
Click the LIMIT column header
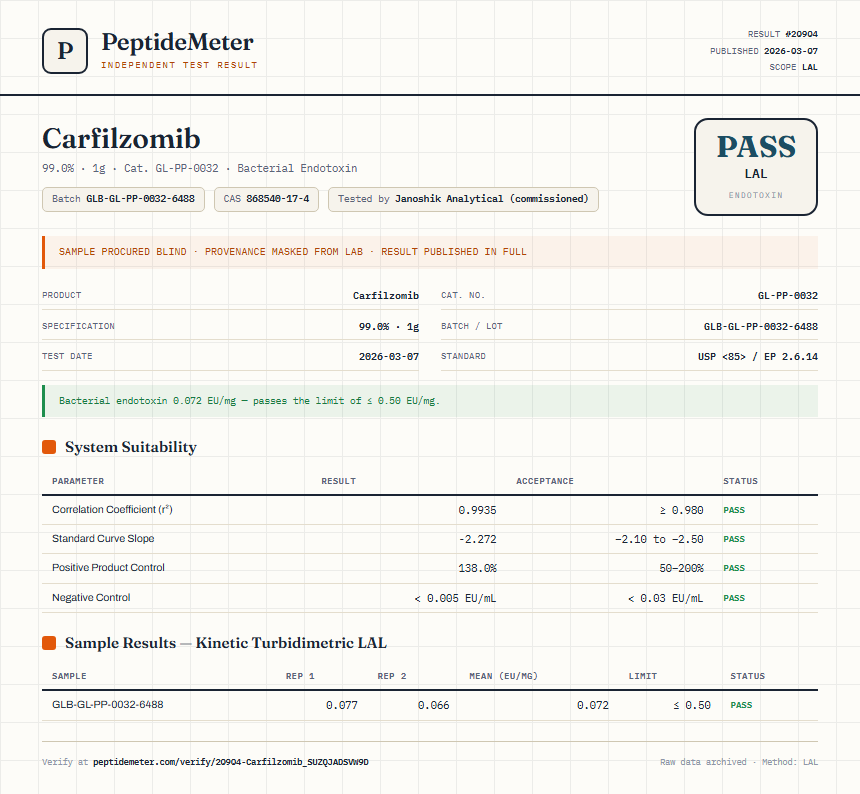point(642,676)
